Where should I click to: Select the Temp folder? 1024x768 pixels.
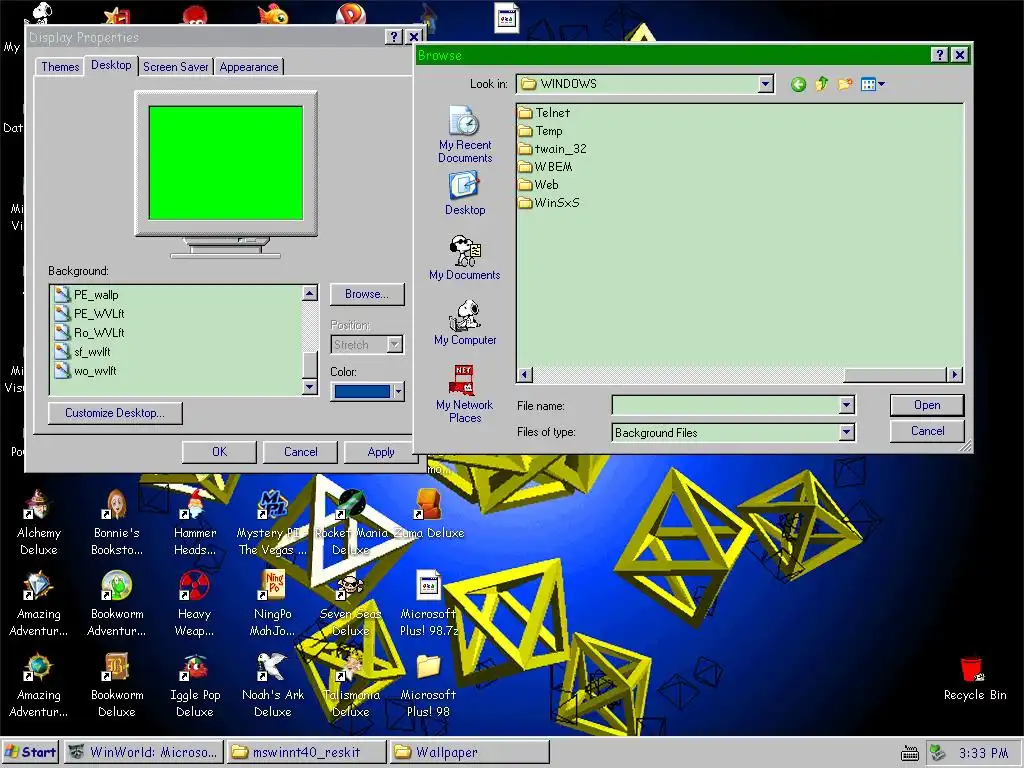coord(541,131)
